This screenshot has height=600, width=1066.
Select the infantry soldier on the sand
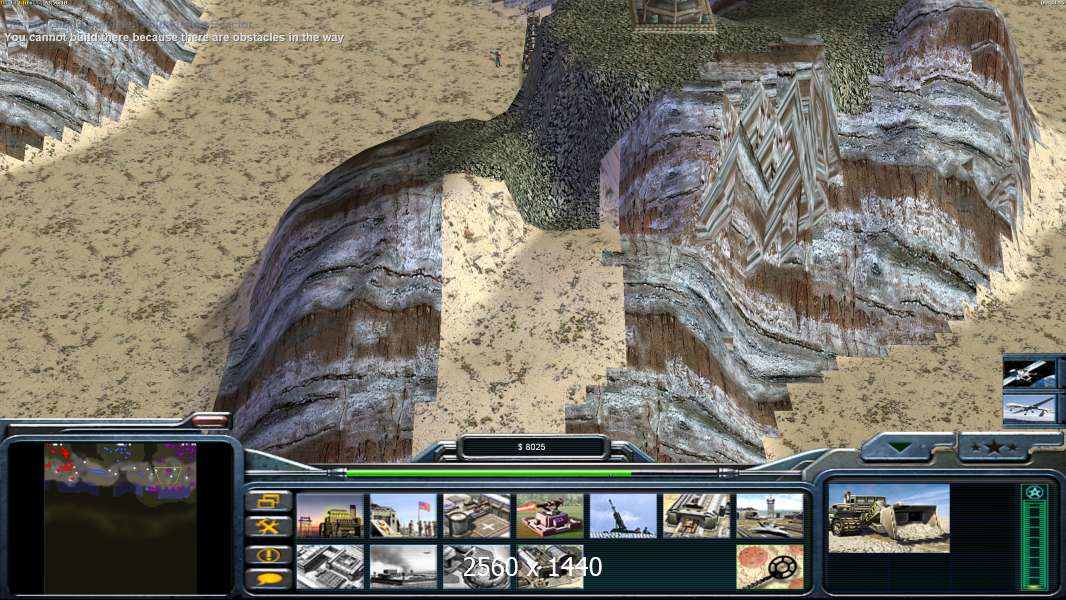[498, 58]
